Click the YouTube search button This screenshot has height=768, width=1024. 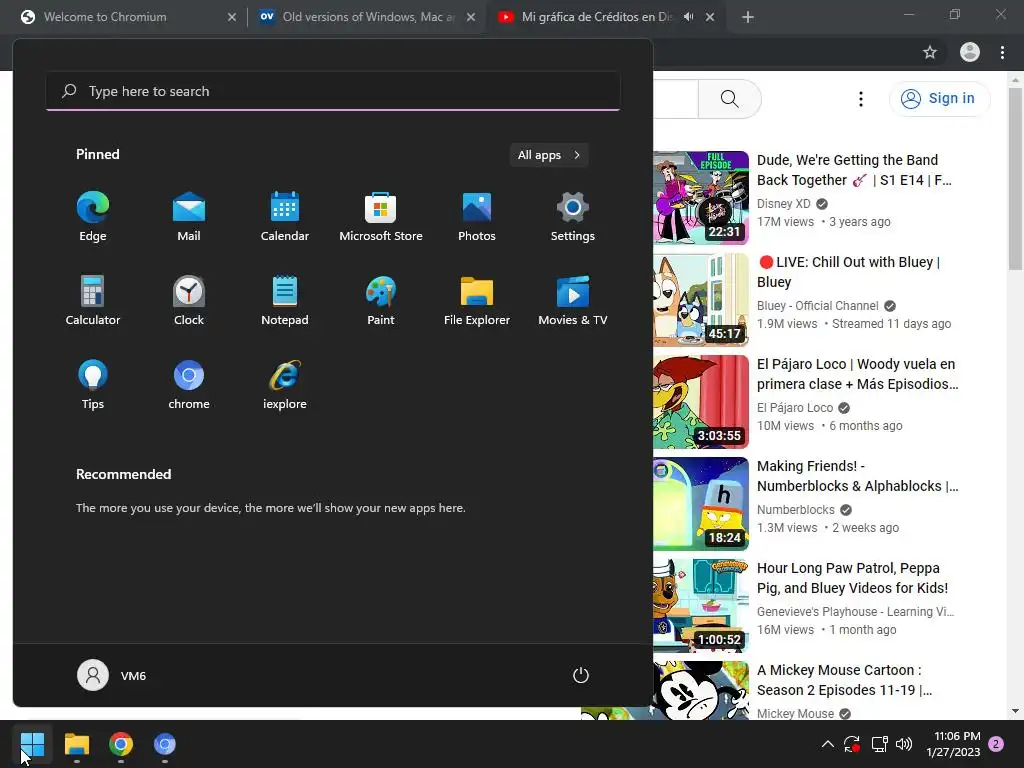pyautogui.click(x=729, y=99)
